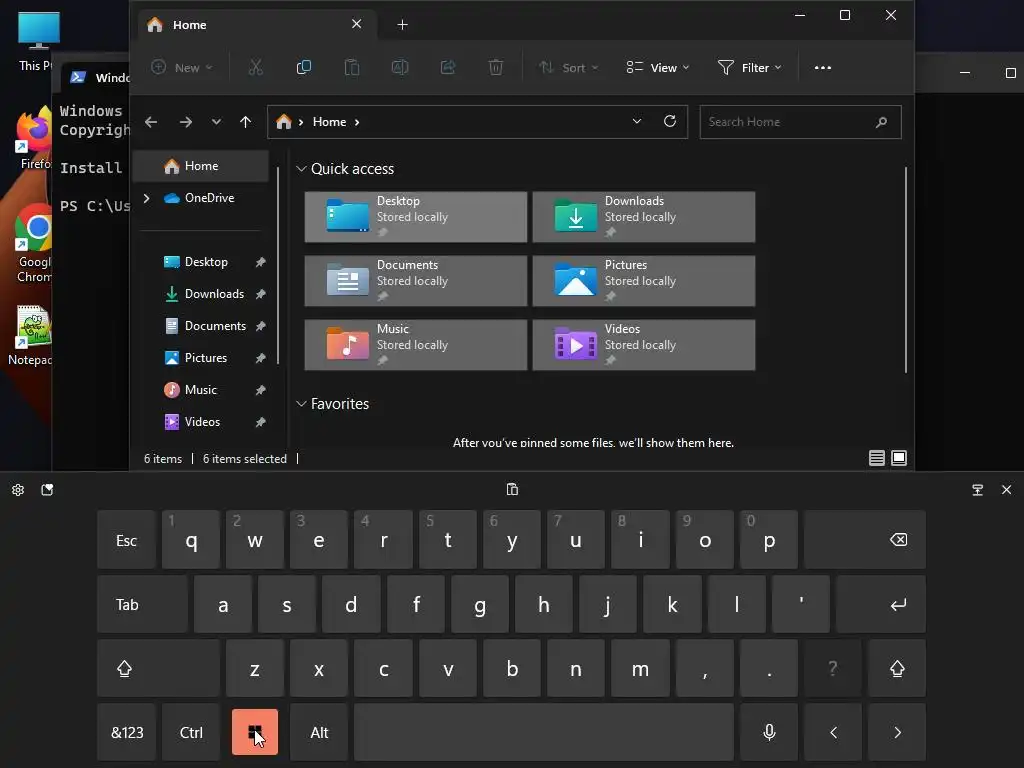1024x768 pixels.
Task: Open the New dropdown menu
Action: pyautogui.click(x=182, y=67)
